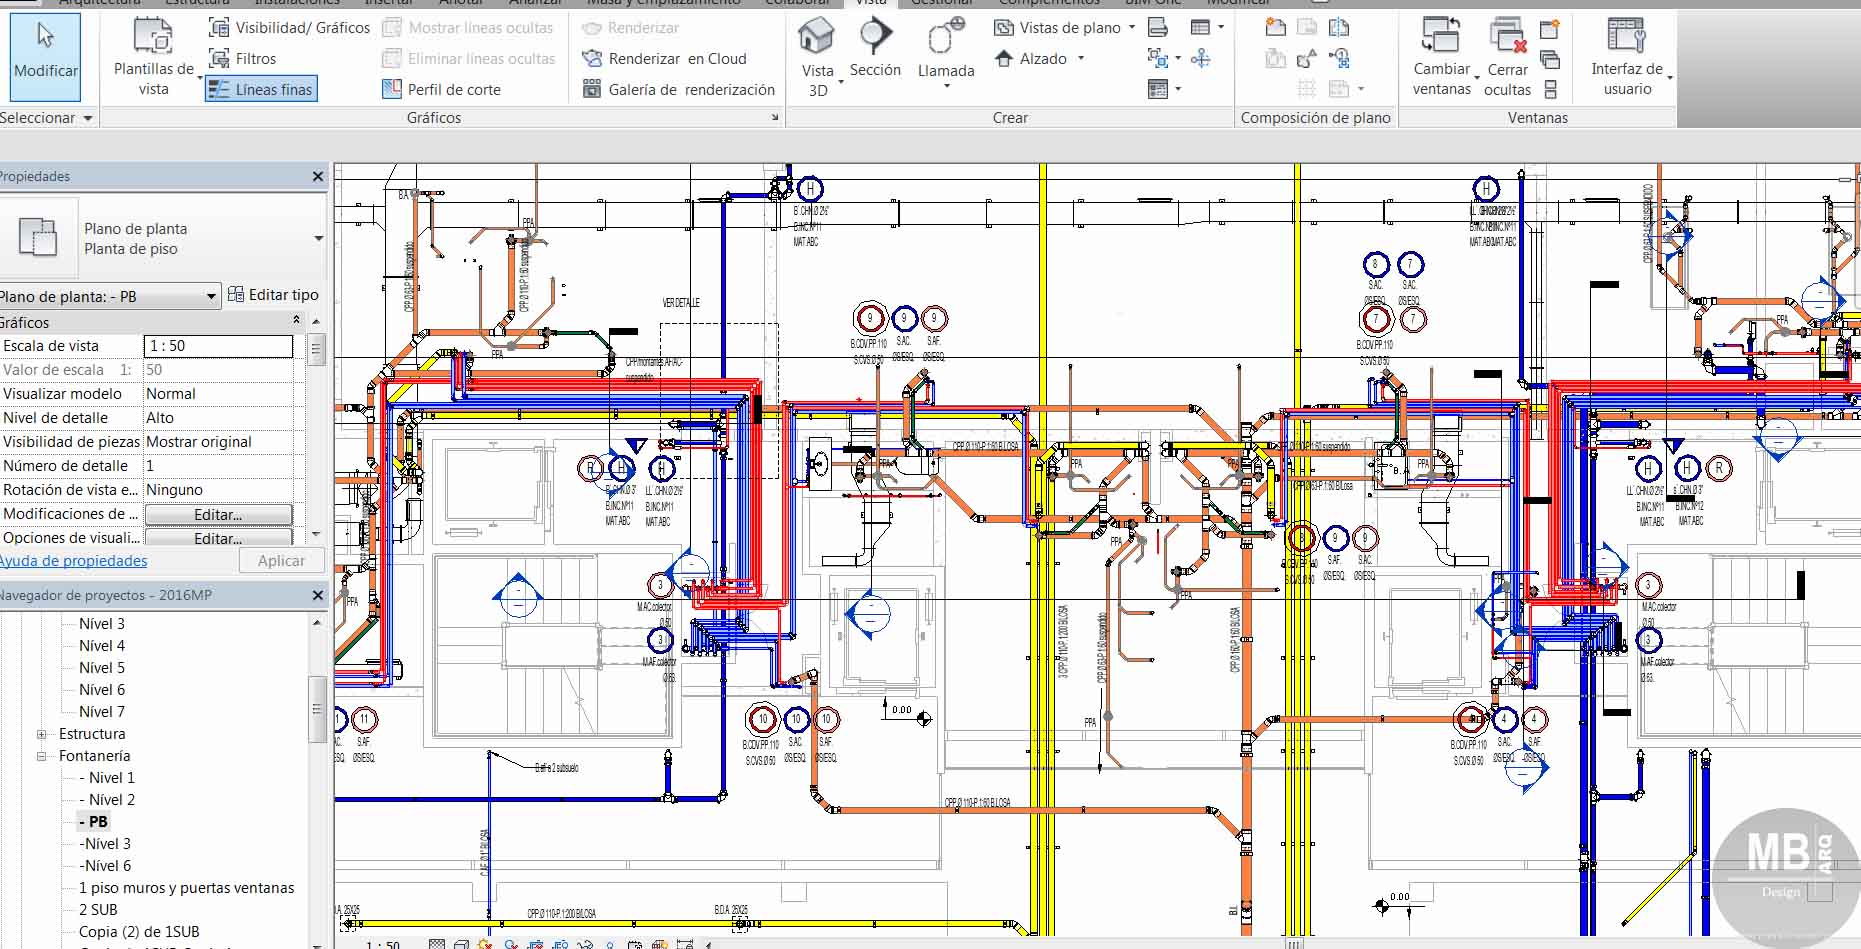1861x949 pixels.
Task: Click Editar tipo button
Action: pos(273,295)
